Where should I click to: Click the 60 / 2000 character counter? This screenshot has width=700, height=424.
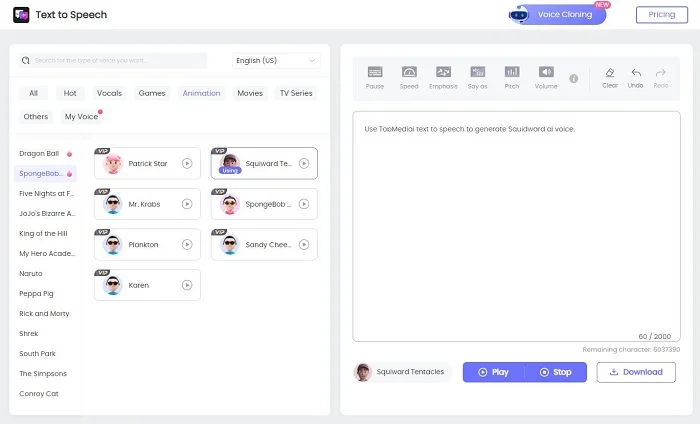654,336
